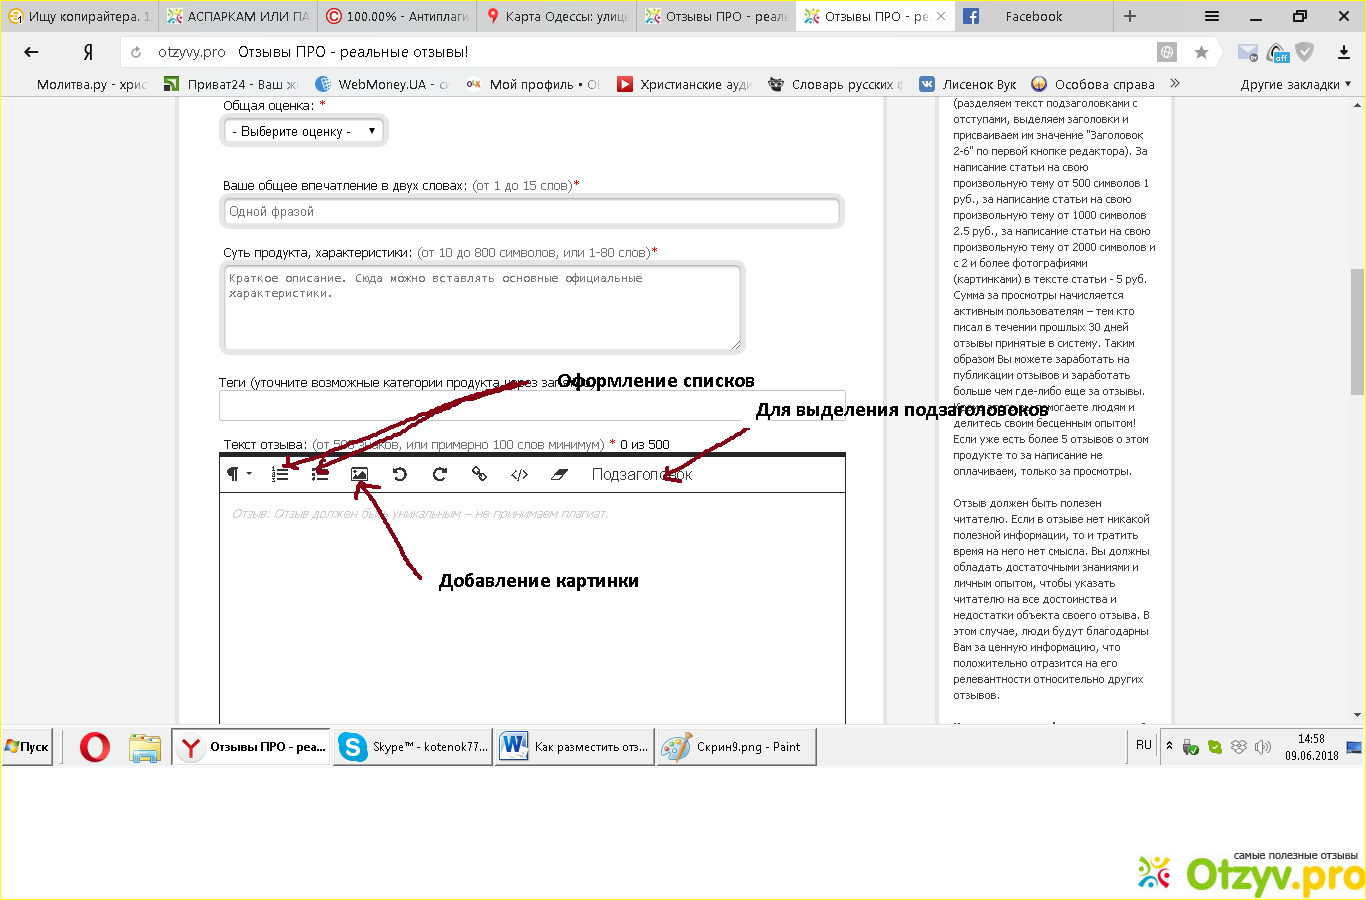Image resolution: width=1366 pixels, height=900 pixels.
Task: Bookmark the page with the star icon
Action: (1201, 52)
